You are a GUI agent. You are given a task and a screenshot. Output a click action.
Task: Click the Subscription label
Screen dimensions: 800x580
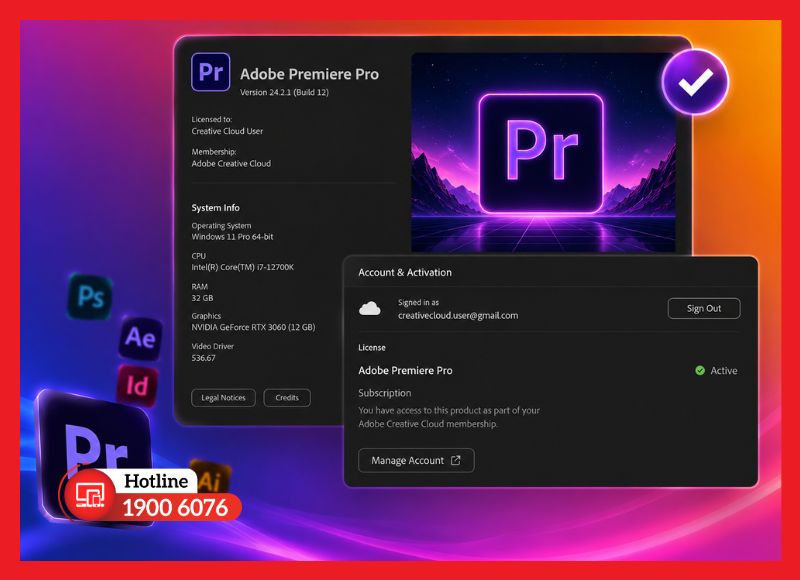(384, 393)
